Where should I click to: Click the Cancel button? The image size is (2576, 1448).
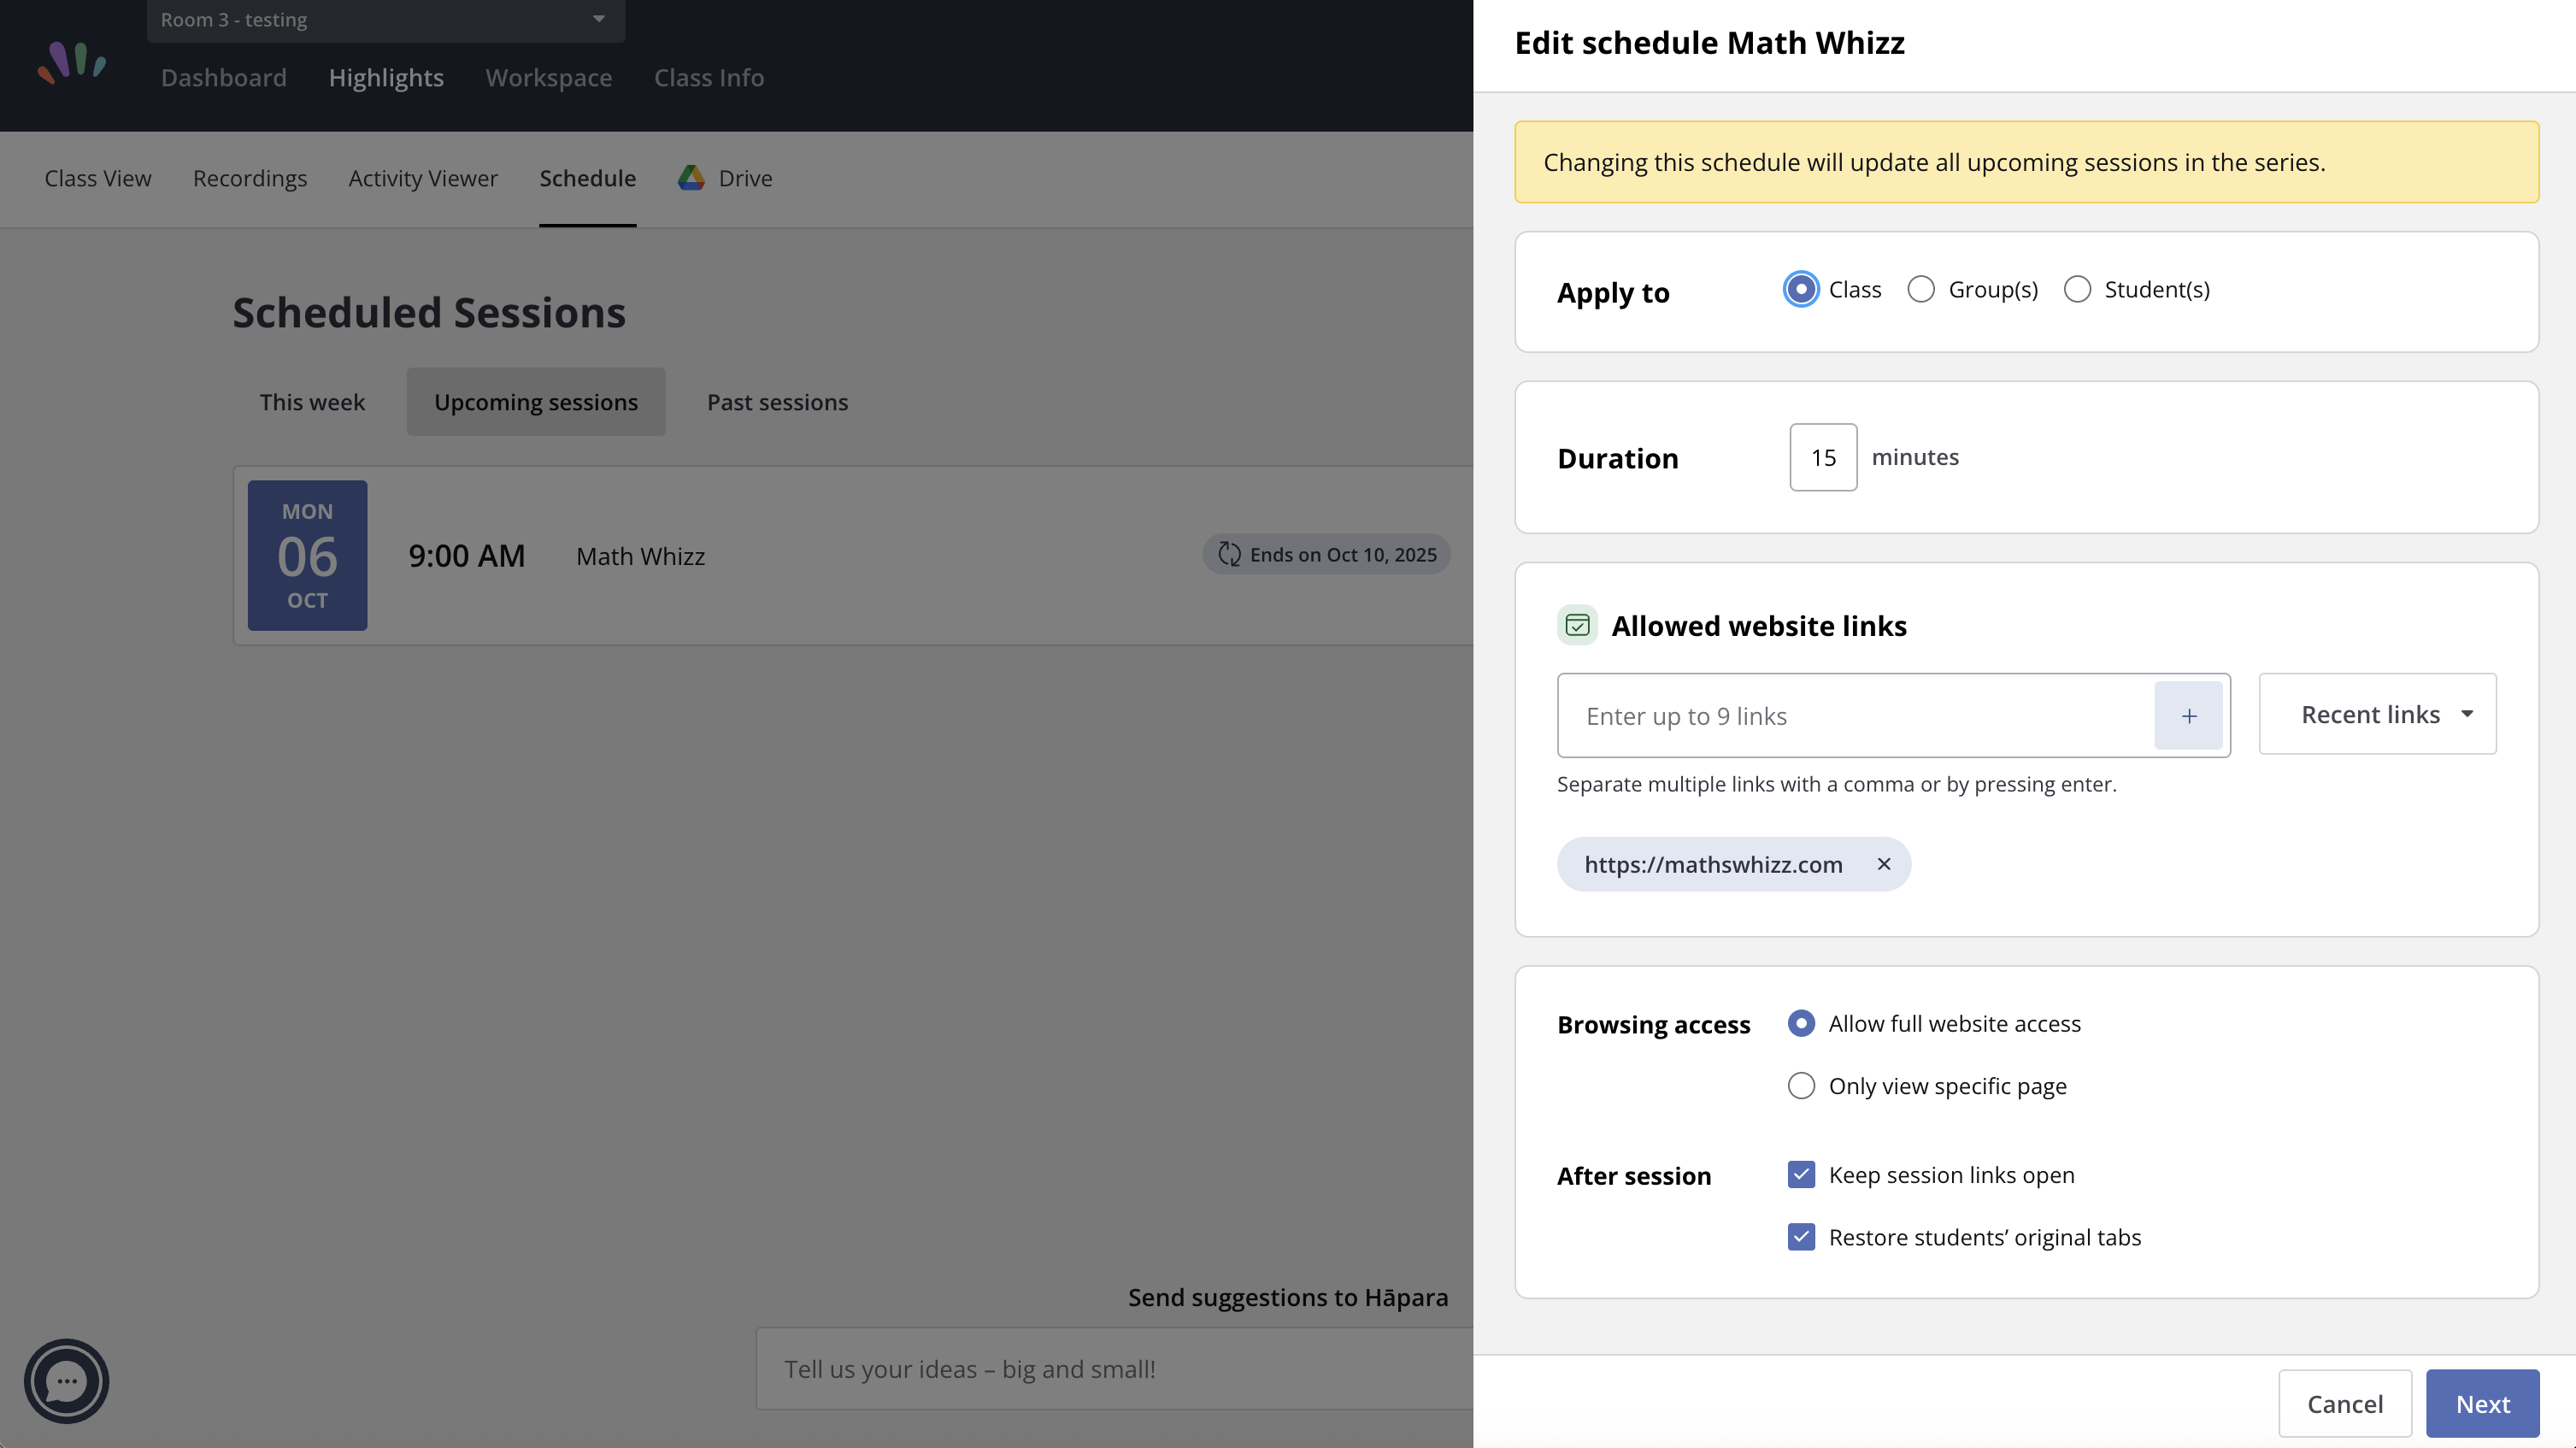(2345, 1404)
